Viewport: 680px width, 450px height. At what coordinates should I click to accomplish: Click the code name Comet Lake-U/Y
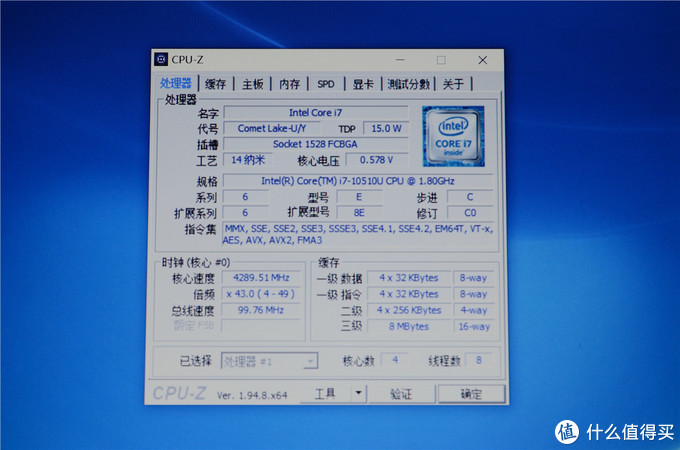pyautogui.click(x=271, y=128)
